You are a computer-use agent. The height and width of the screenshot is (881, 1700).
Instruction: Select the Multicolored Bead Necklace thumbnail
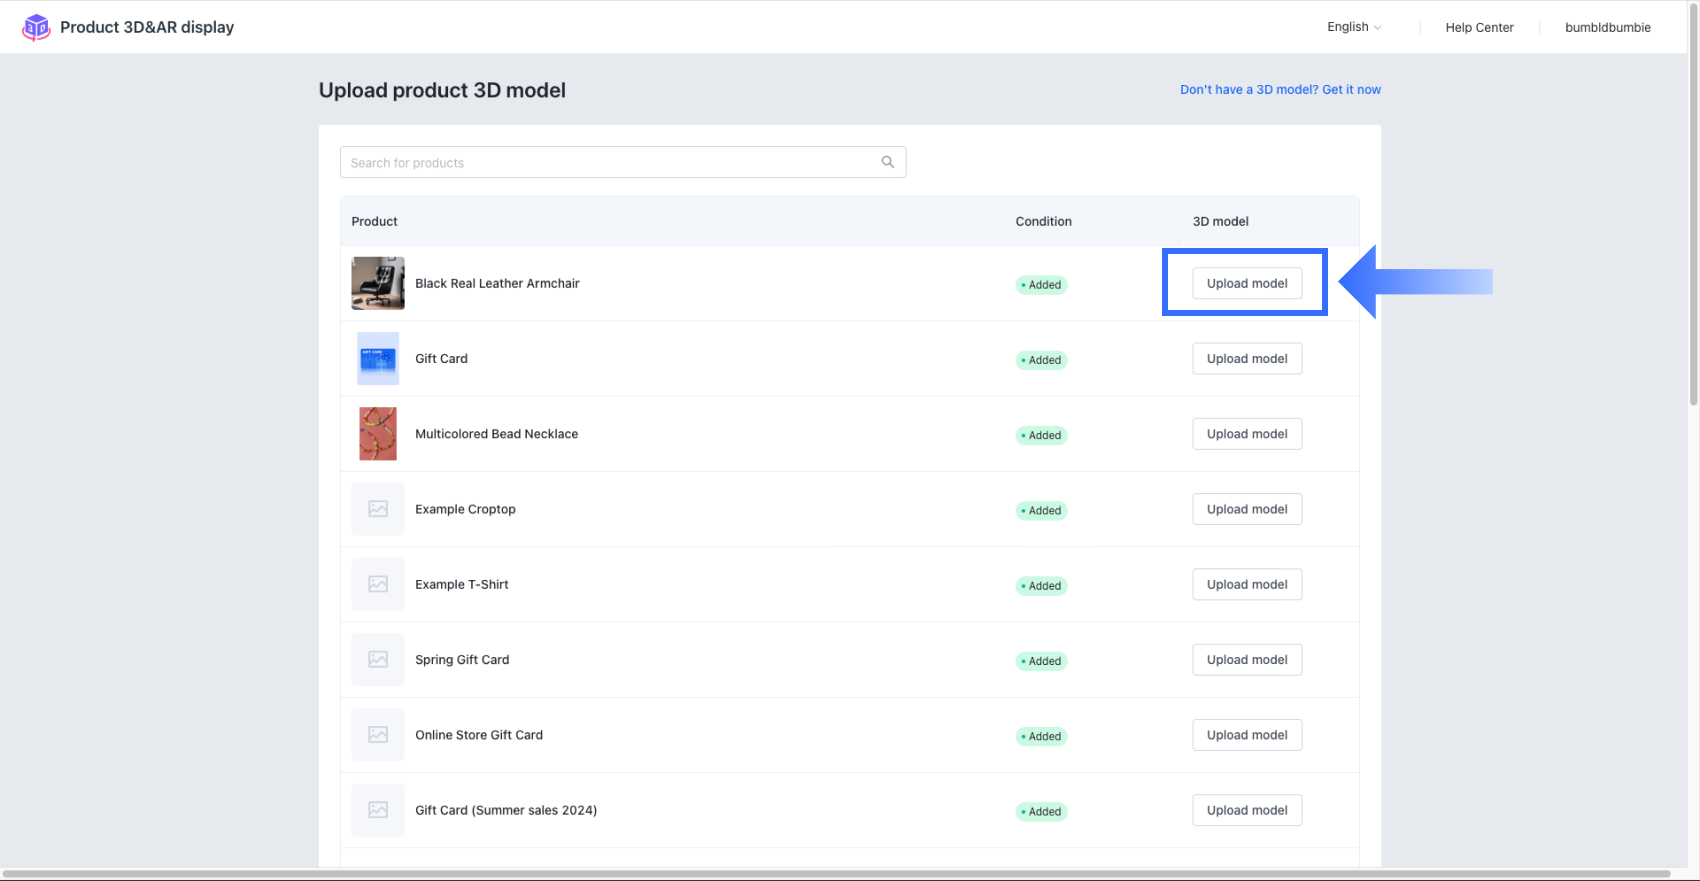[x=378, y=434]
